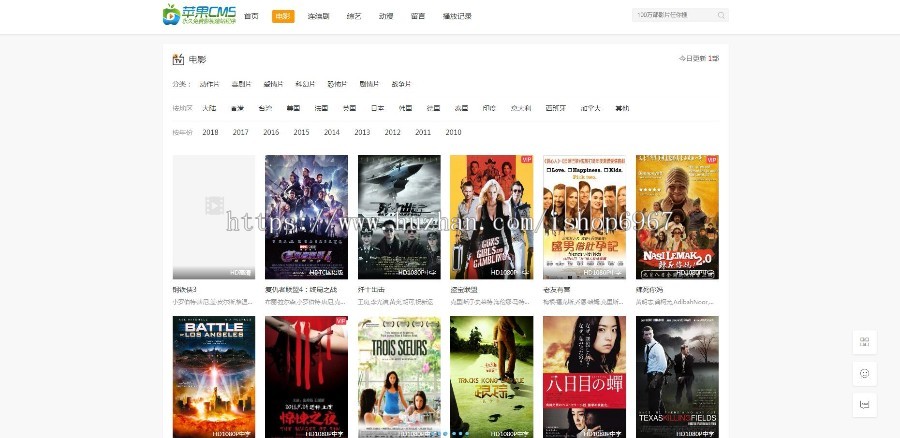
Task: Filter region by 泰国
Action: [461, 108]
